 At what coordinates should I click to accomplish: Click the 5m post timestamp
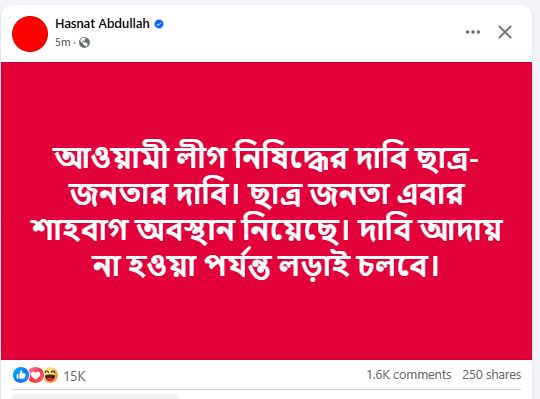pyautogui.click(x=63, y=42)
